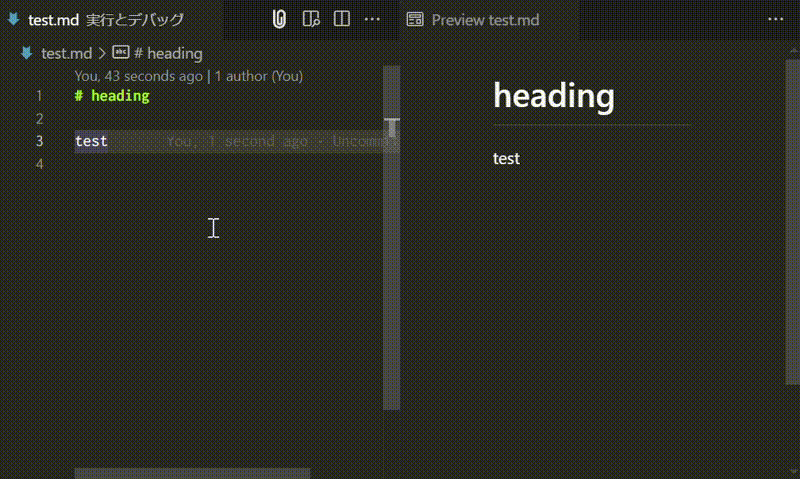Click the 'test' paragraph in preview
Screen dimensions: 800x479
[x=506, y=159]
